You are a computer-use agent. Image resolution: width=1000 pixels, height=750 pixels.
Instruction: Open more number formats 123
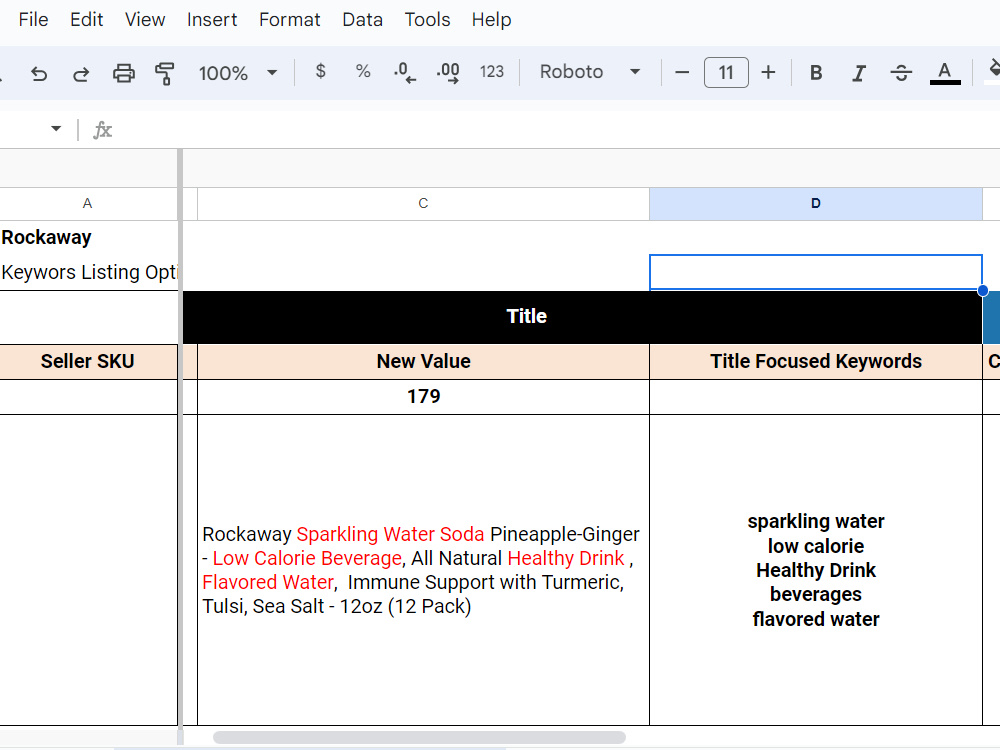pyautogui.click(x=492, y=71)
